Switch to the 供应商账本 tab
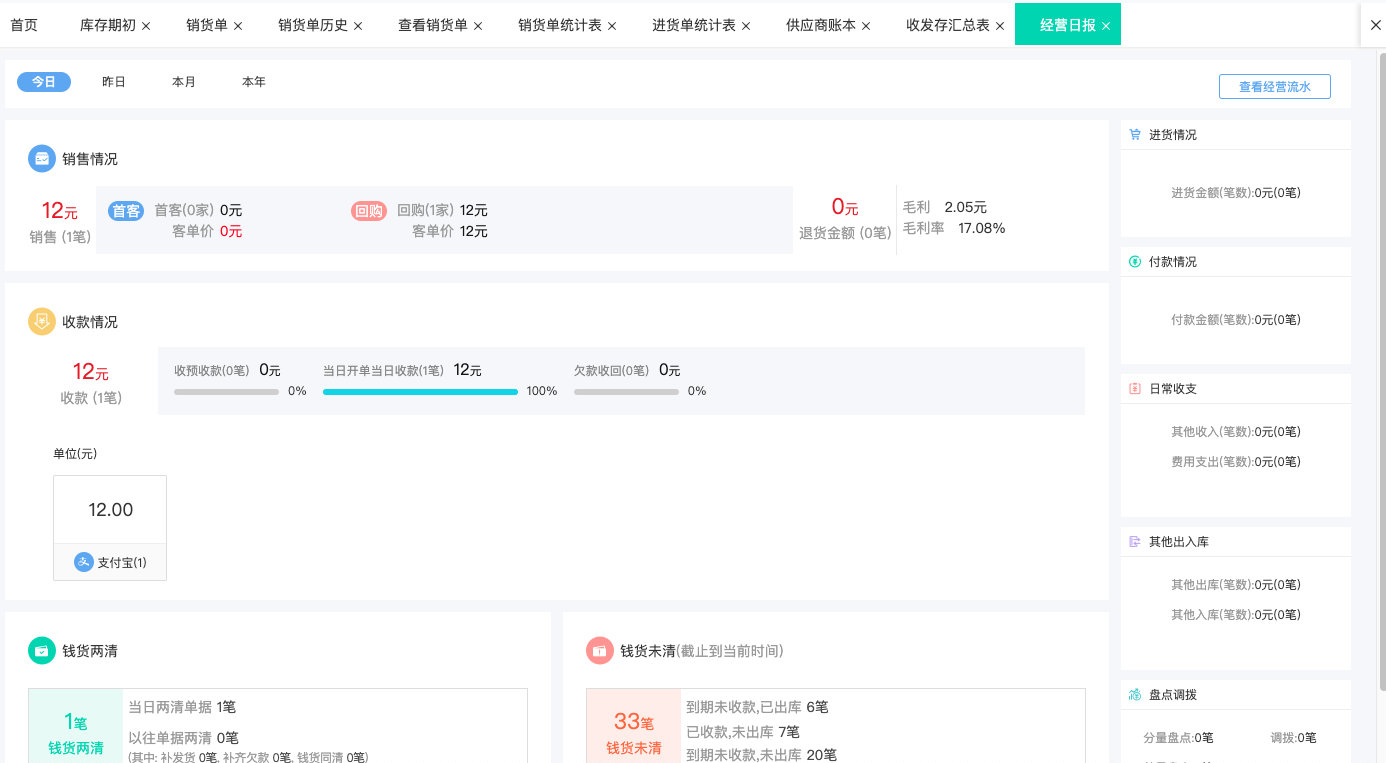 818,24
